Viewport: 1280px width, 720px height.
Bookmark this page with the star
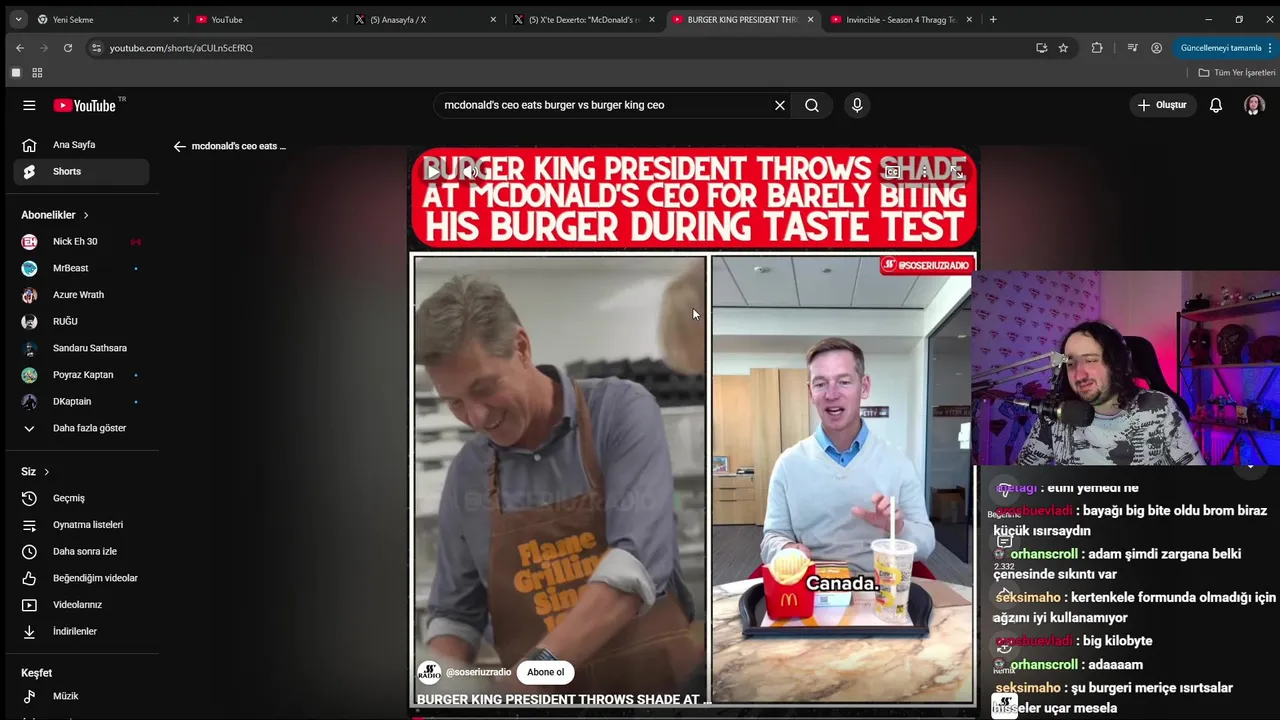[1063, 48]
